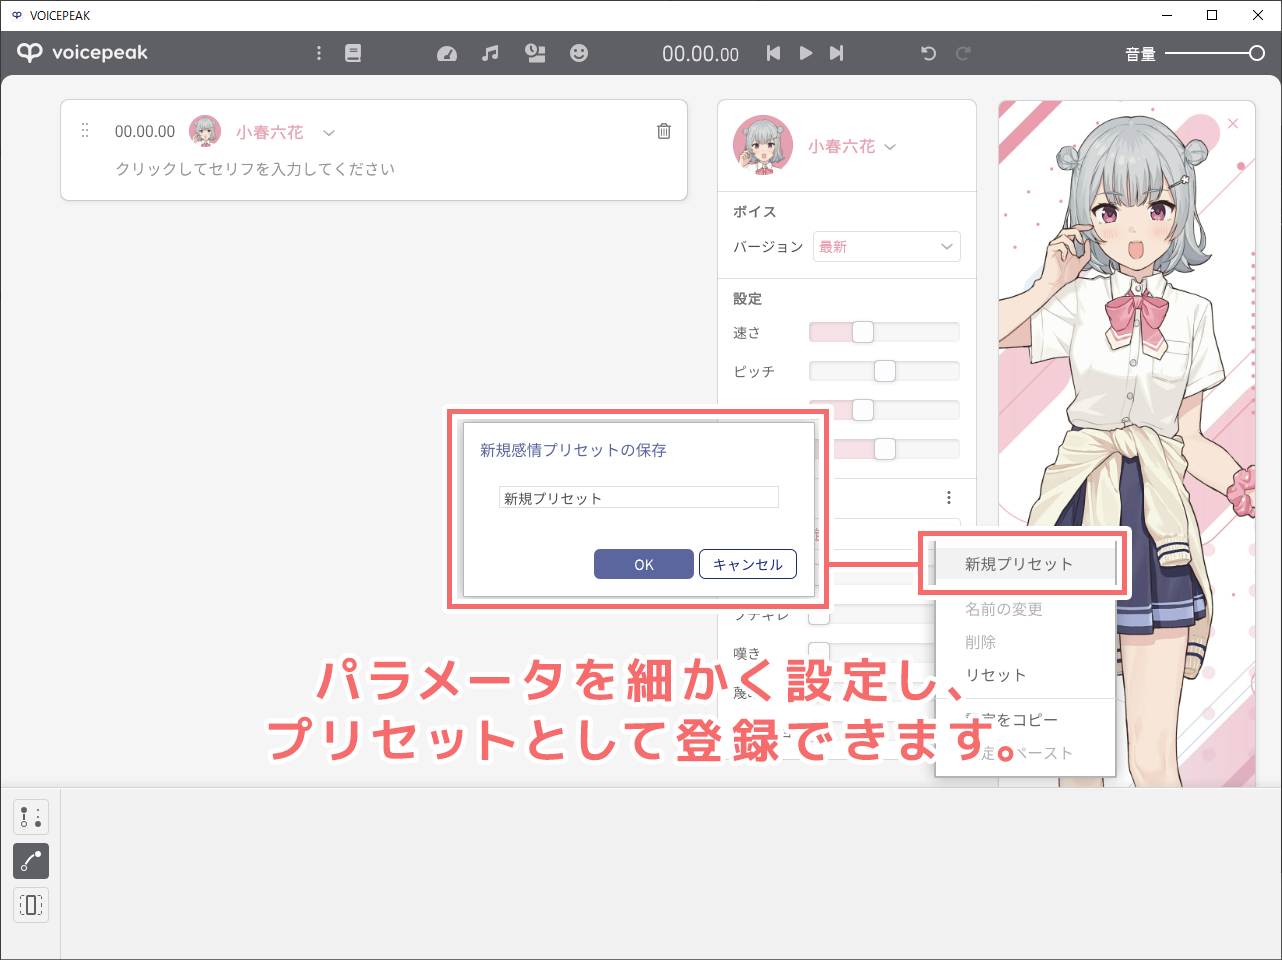Click the line input placeholder クリックしてセリフを入力してください
Screen dimensions: 1282x960
click(255, 169)
